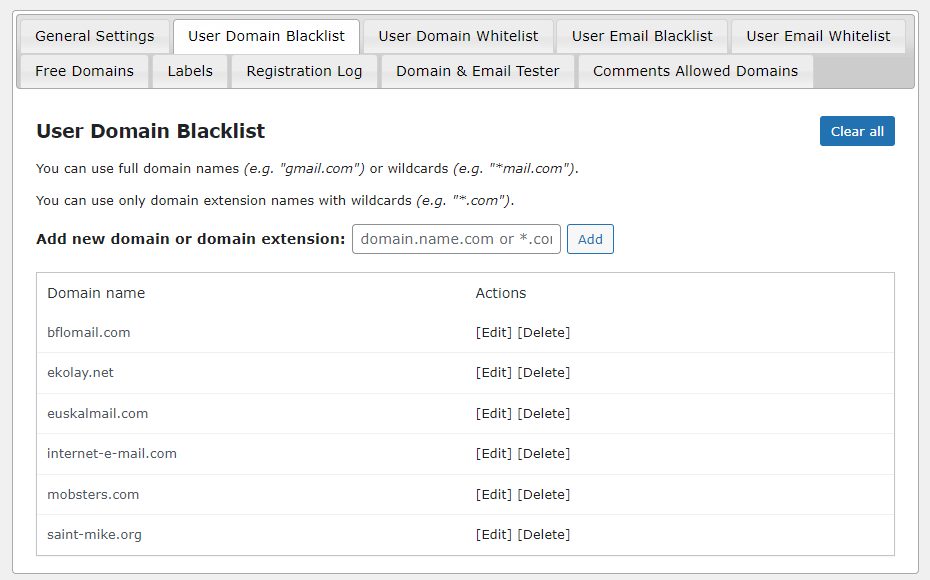The width and height of the screenshot is (930, 580).
Task: Open the User Email Blacklist tab
Action: pyautogui.click(x=642, y=36)
